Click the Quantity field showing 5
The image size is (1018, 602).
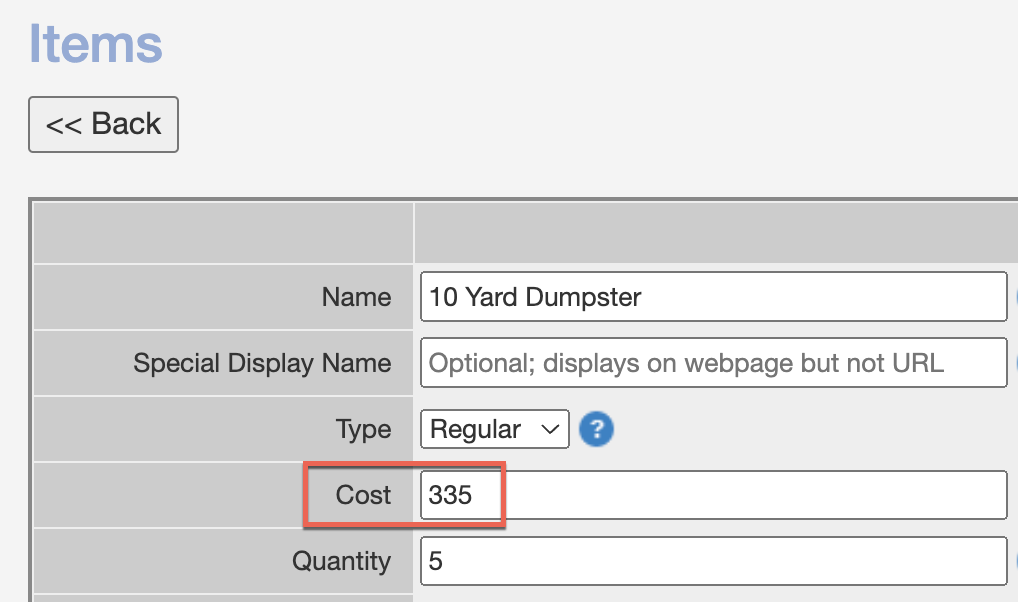(712, 561)
